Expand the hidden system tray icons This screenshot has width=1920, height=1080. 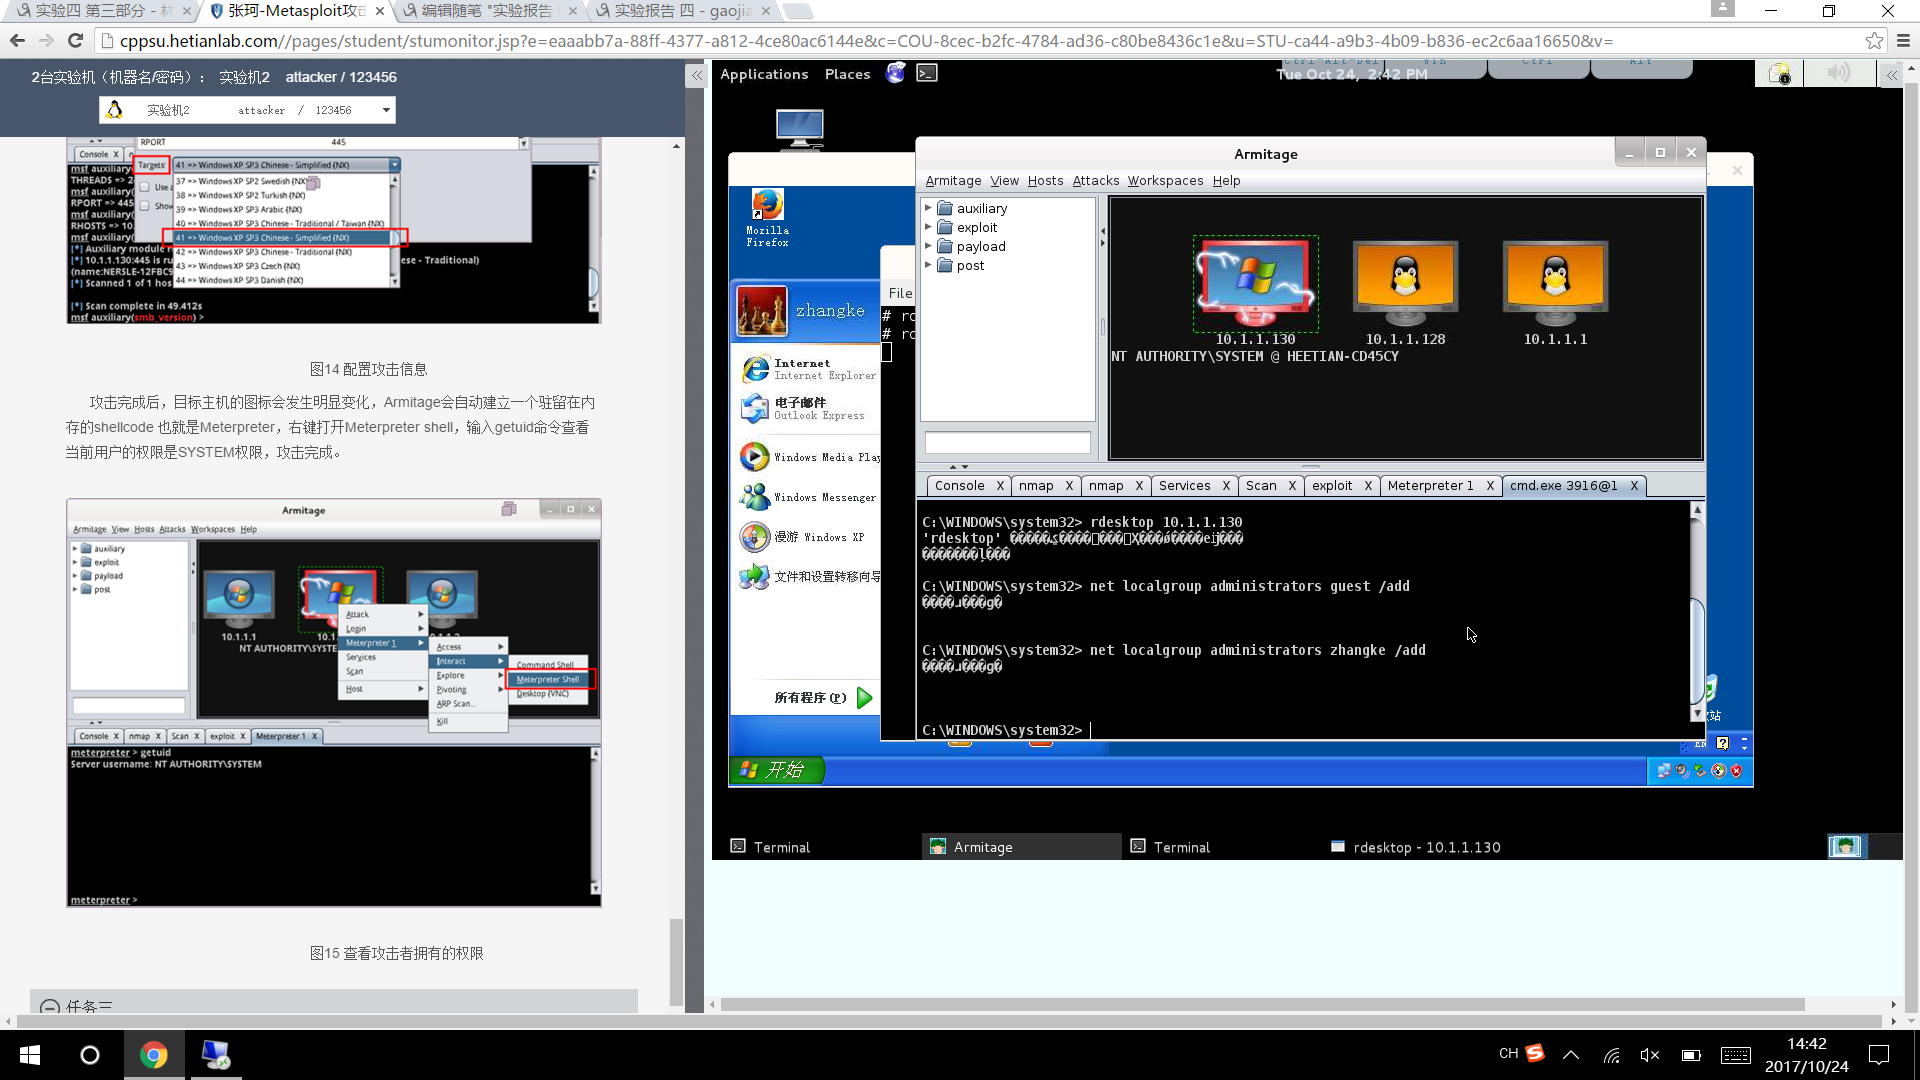1571,1055
